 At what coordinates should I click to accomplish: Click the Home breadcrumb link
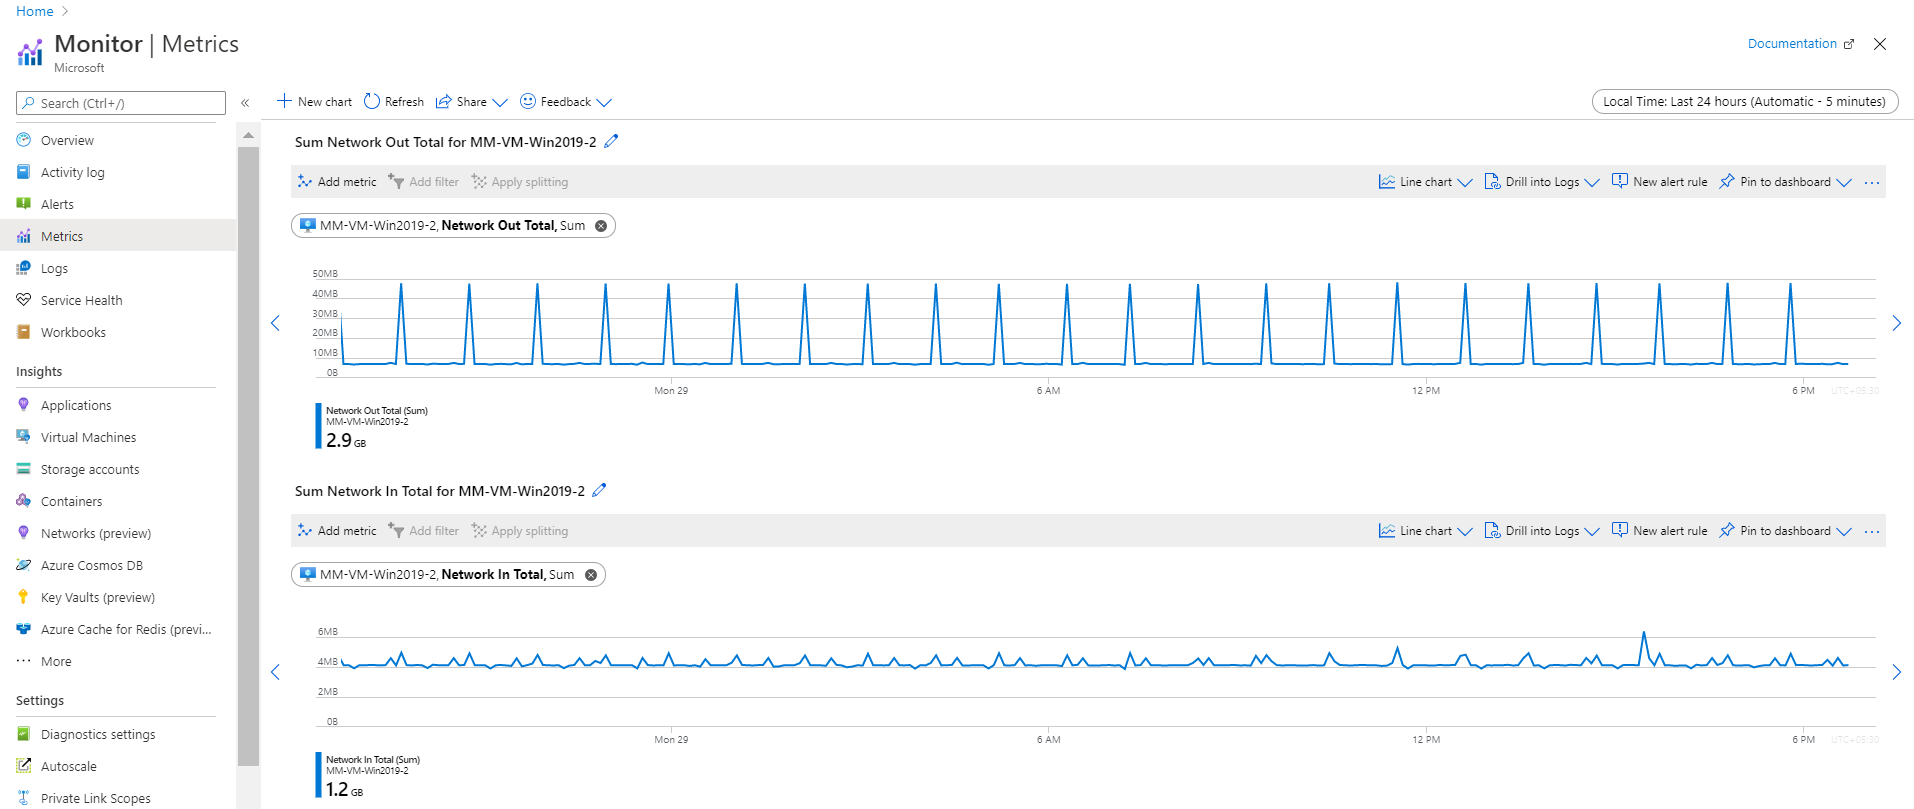coord(35,11)
